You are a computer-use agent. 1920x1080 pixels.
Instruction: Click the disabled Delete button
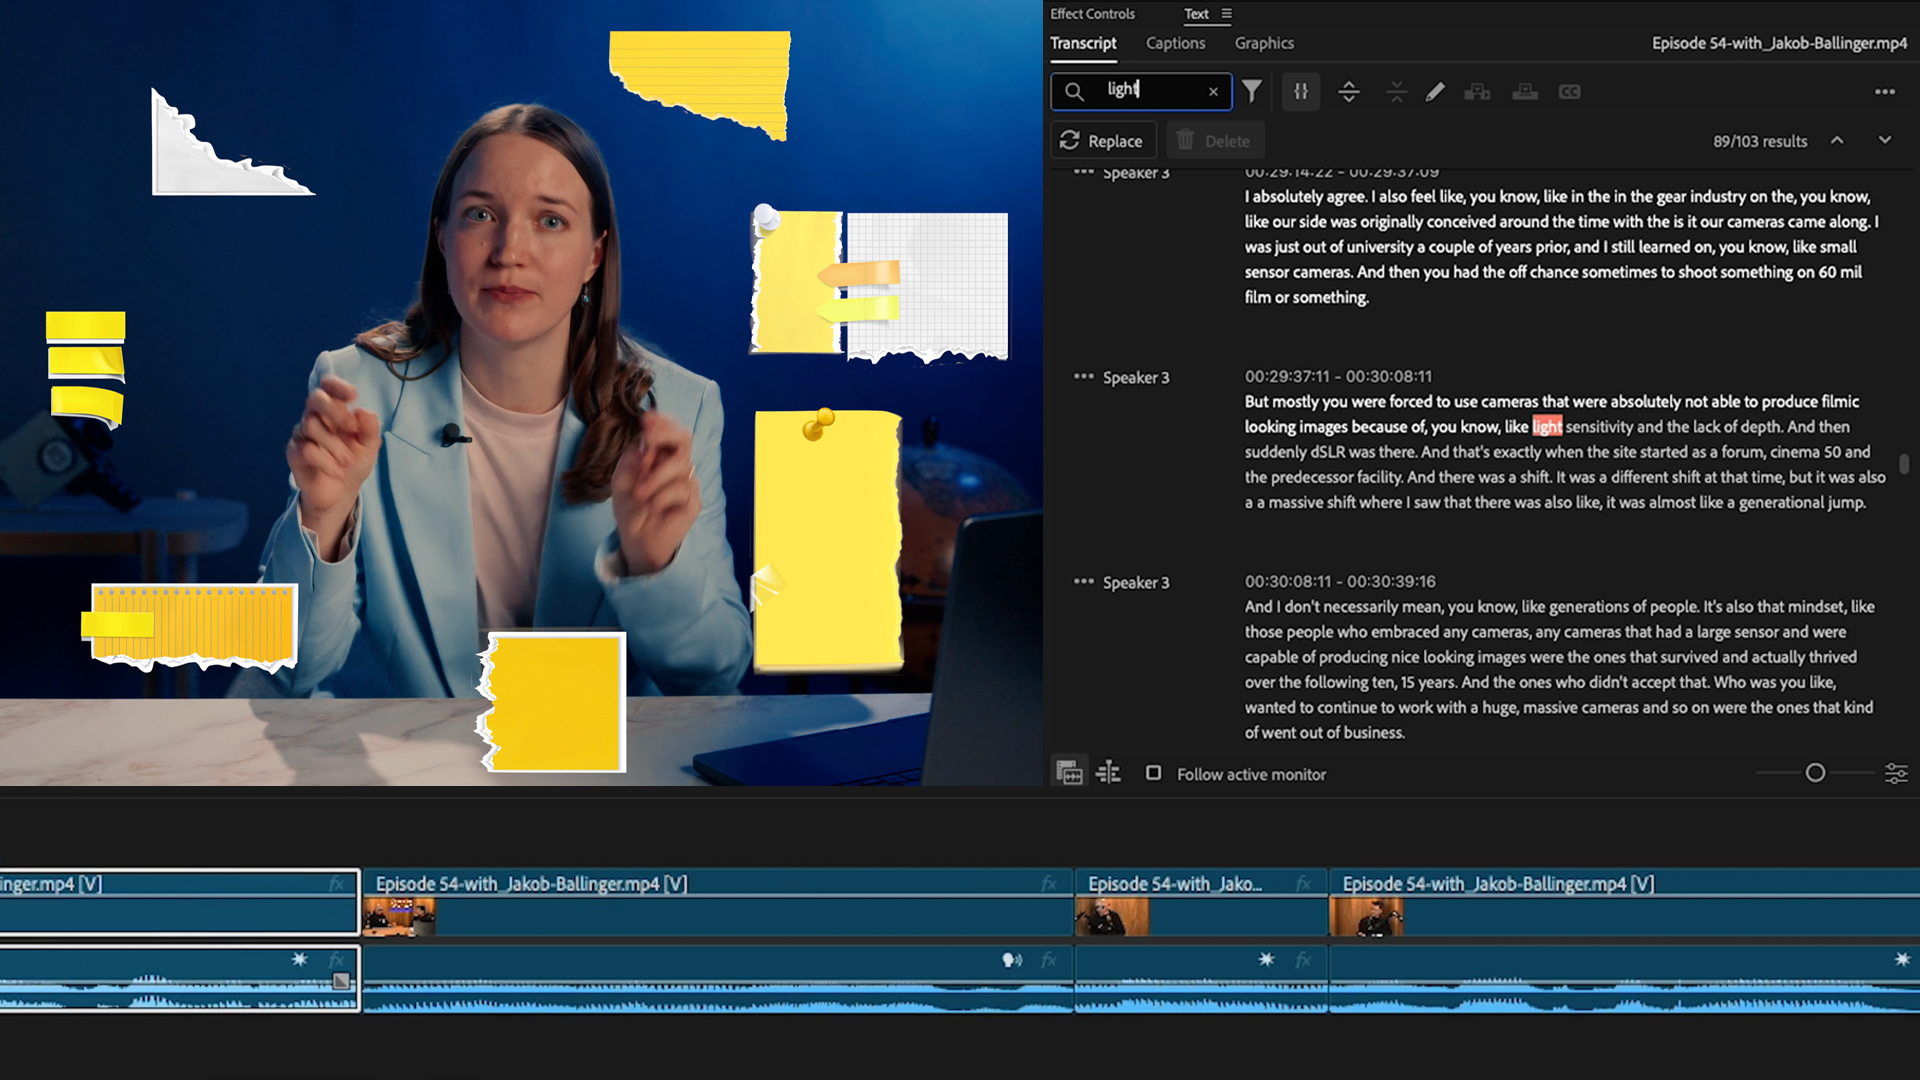point(1215,140)
